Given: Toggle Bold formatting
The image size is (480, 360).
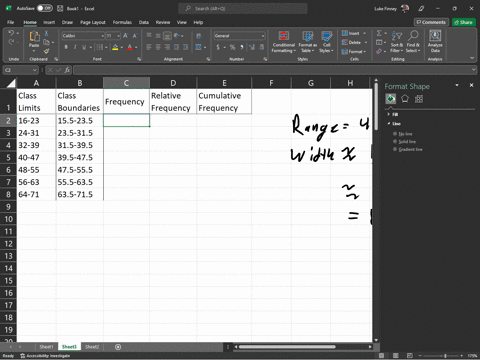Looking at the screenshot, I should click(66, 47).
